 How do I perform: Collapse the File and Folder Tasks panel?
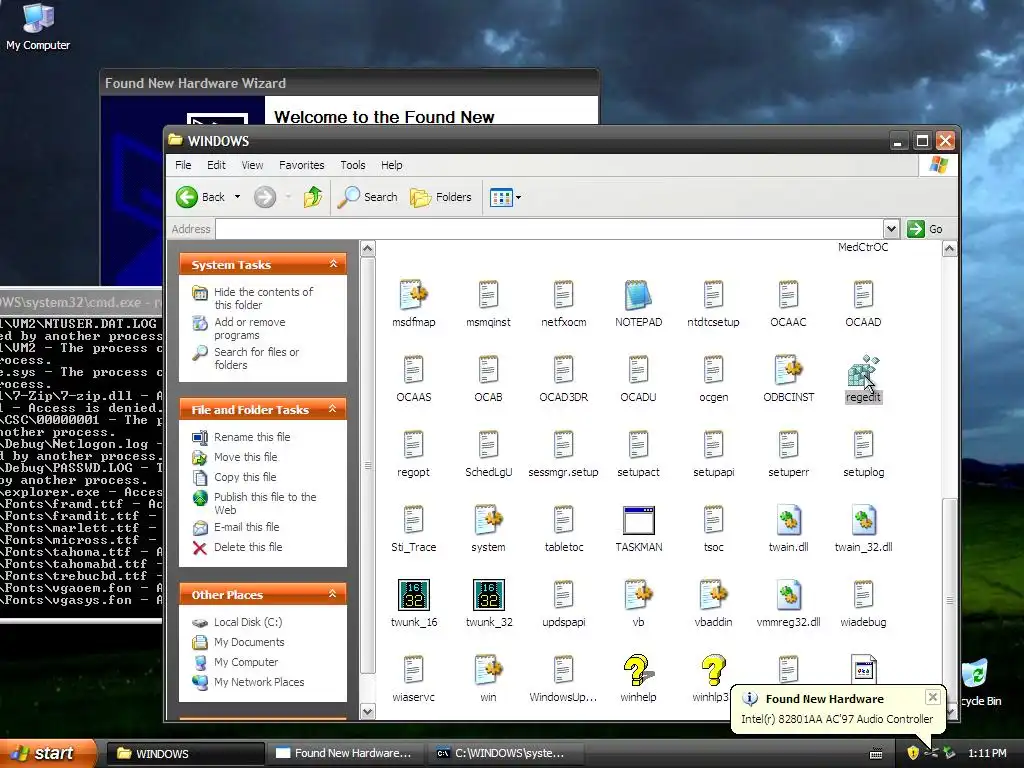click(333, 409)
